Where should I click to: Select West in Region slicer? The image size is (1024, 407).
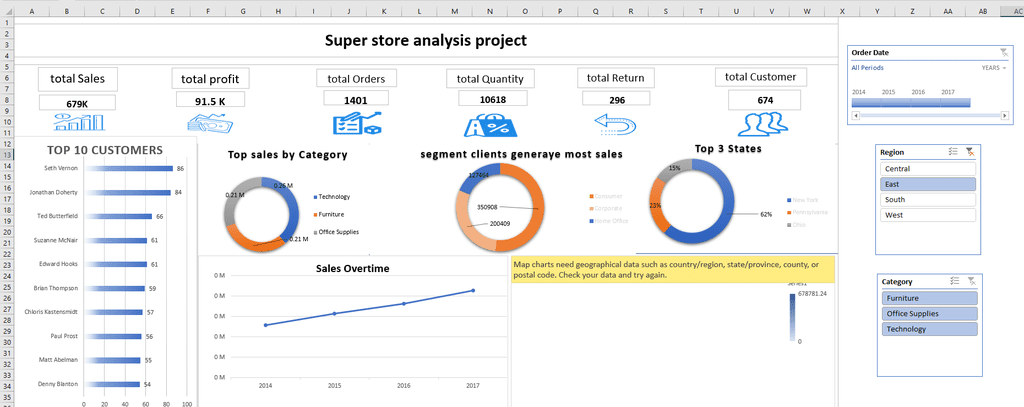(928, 215)
